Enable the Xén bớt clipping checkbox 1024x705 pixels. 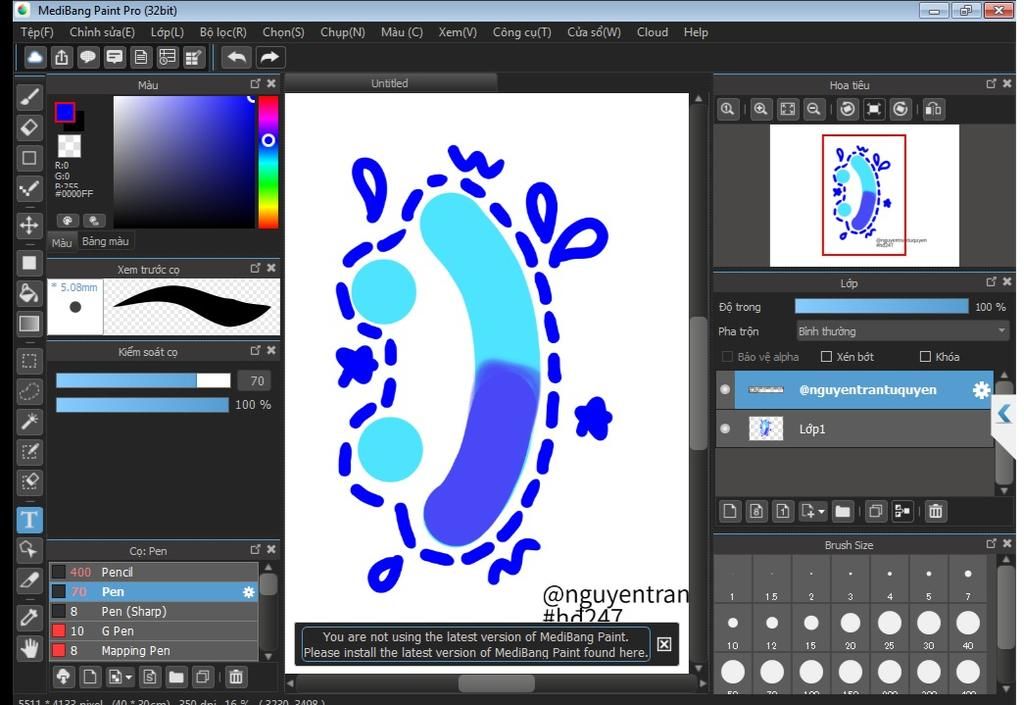(826, 356)
